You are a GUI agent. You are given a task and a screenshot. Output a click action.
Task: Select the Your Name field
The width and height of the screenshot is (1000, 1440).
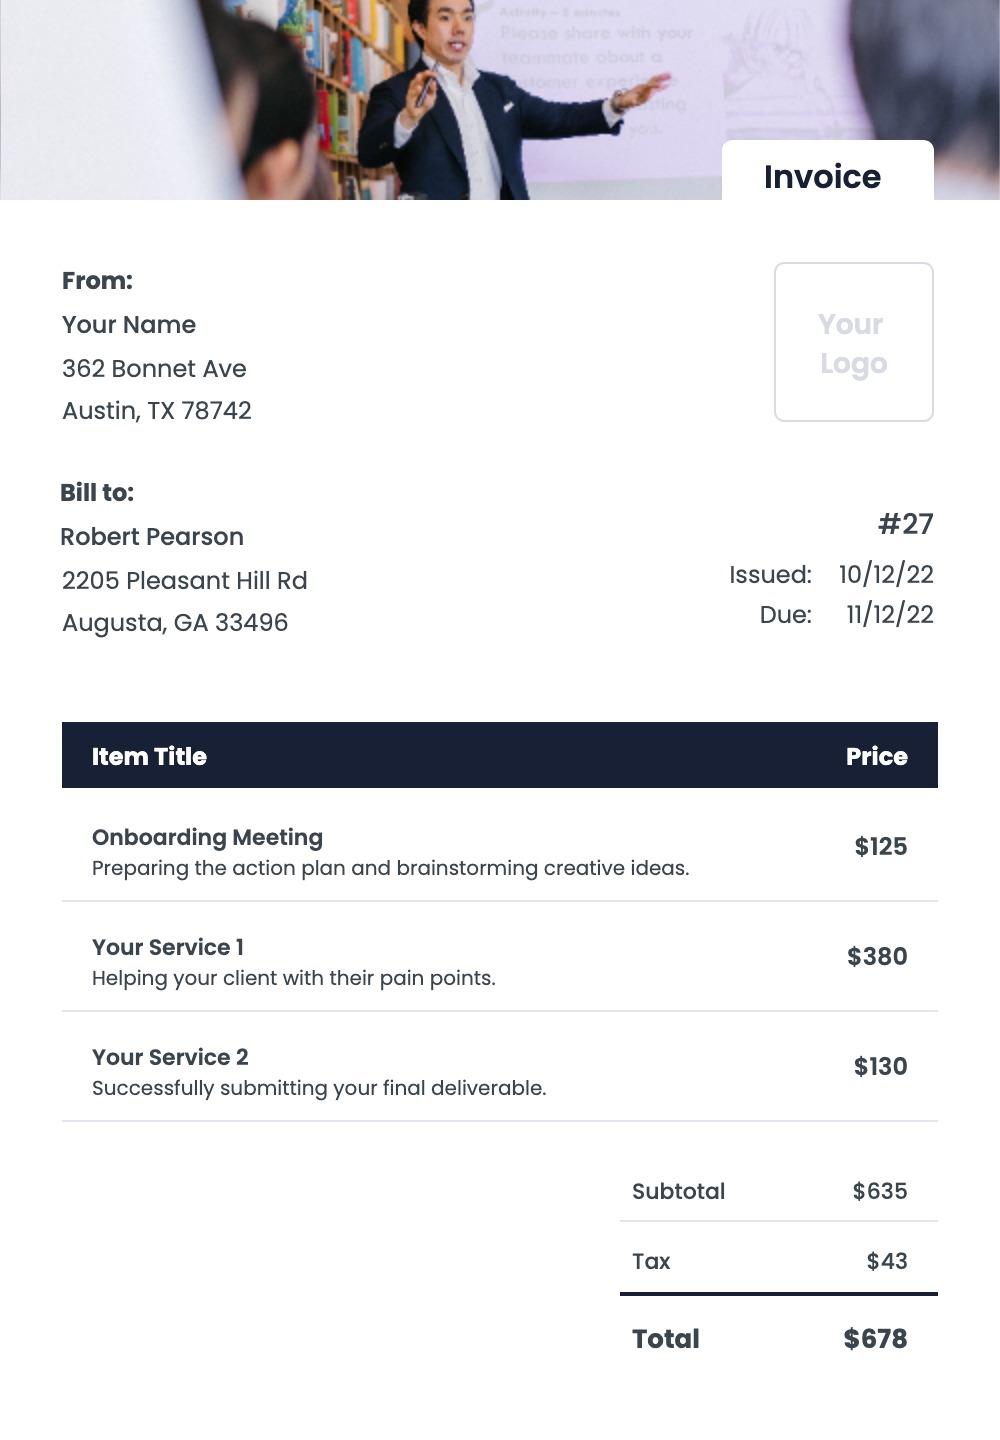129,325
